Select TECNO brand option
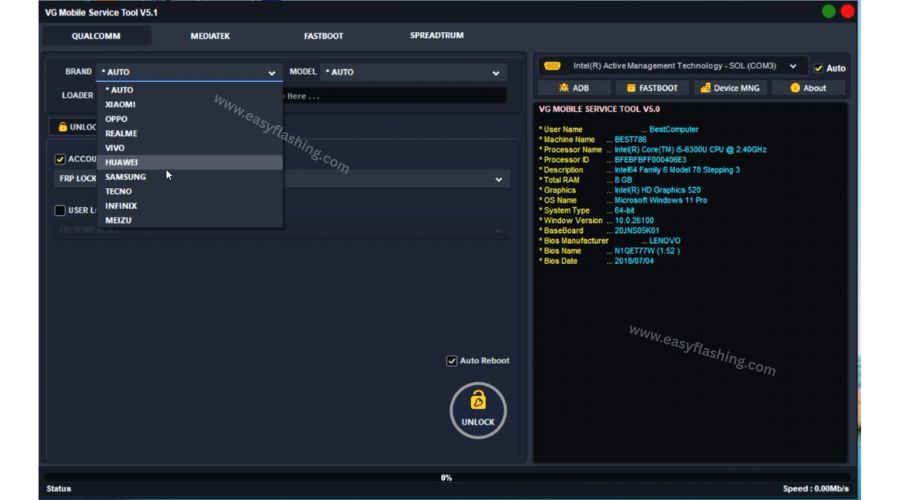The image size is (900, 500). 189,191
